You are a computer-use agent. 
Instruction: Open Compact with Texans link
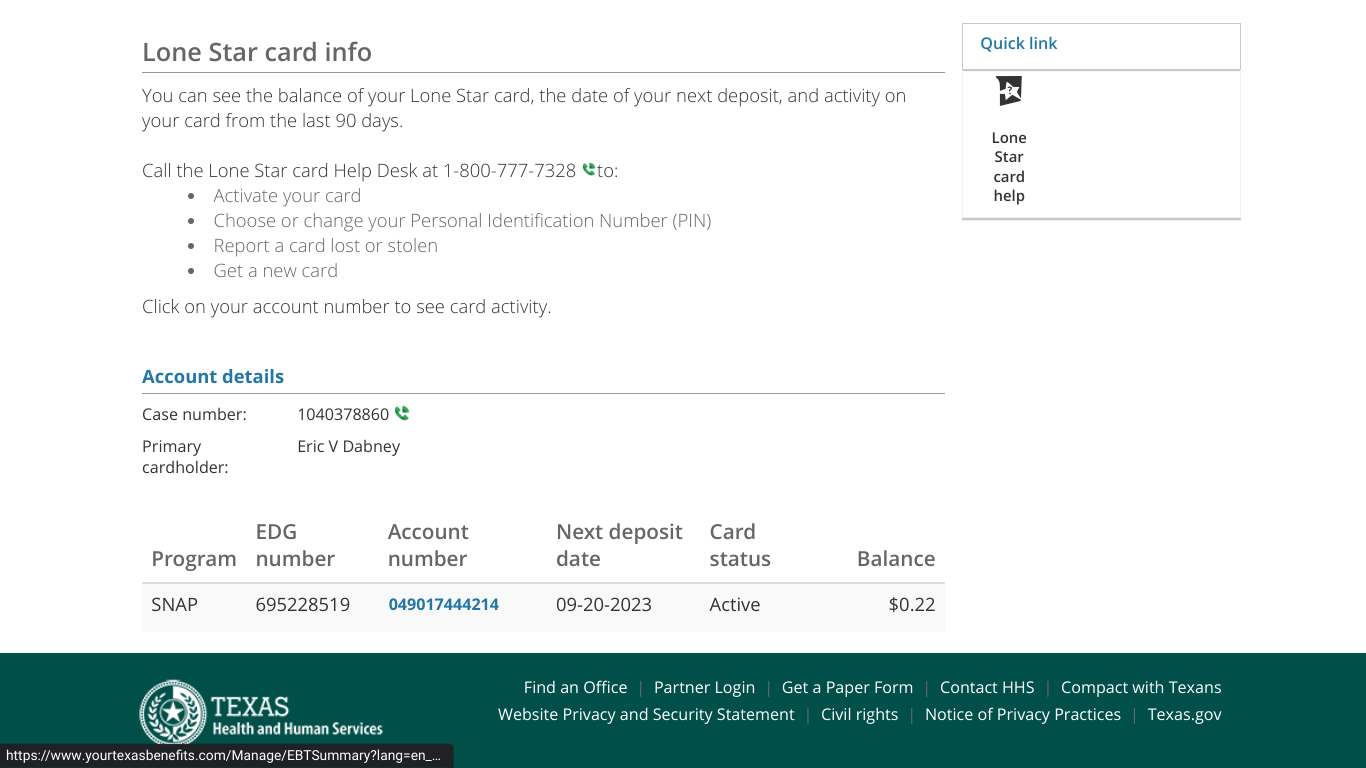click(x=1141, y=687)
